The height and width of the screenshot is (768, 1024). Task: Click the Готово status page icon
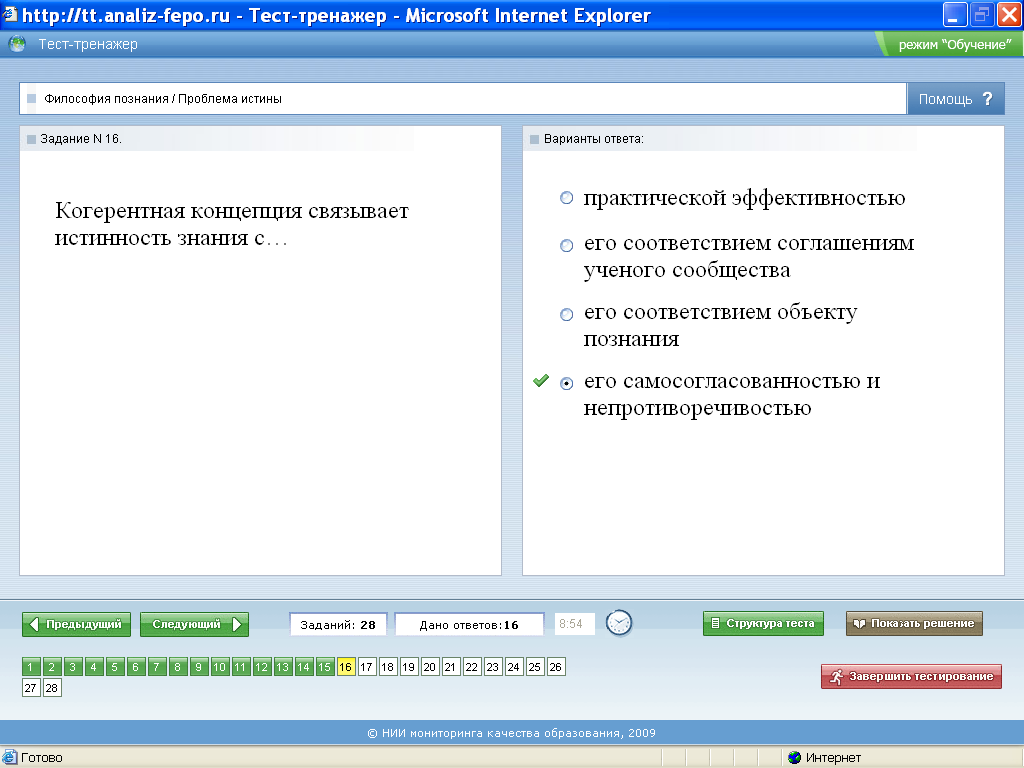[9, 758]
